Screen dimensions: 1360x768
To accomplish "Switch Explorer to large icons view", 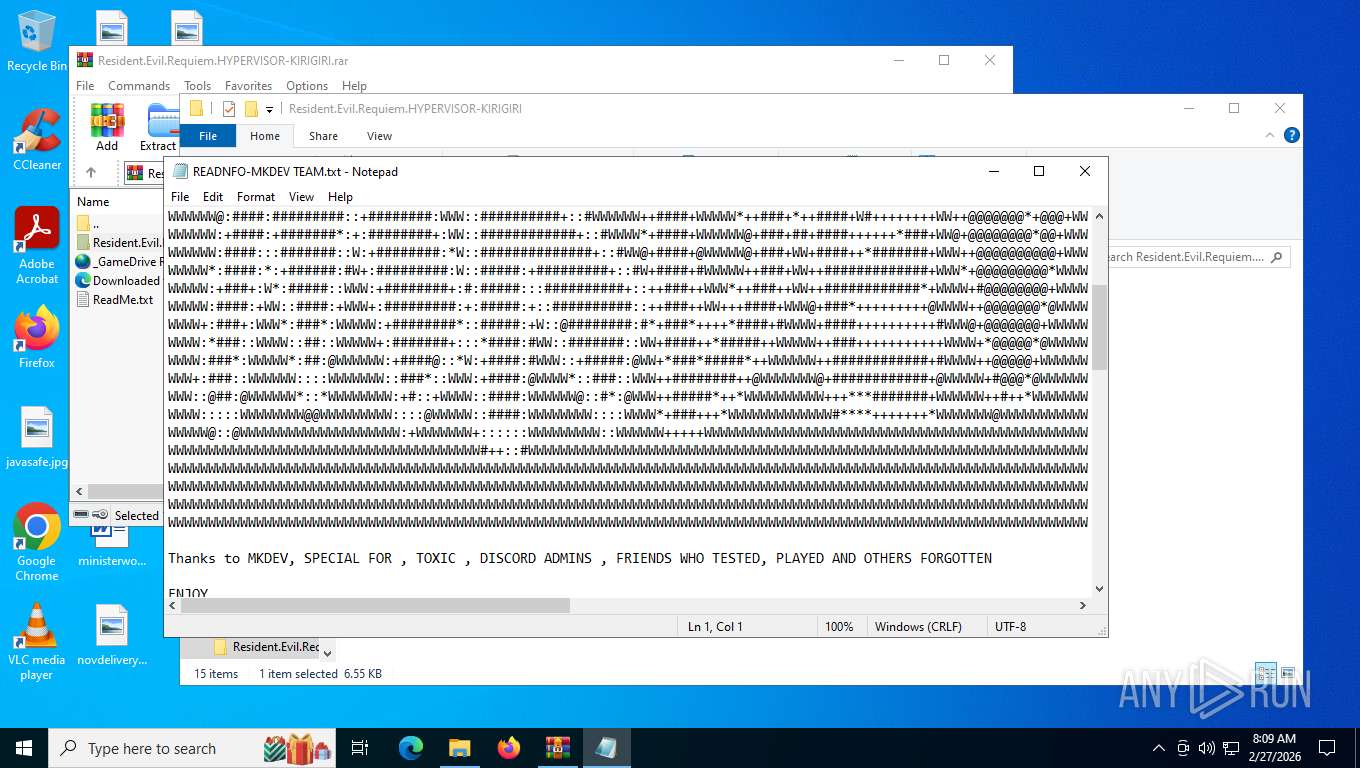I will point(1288,673).
